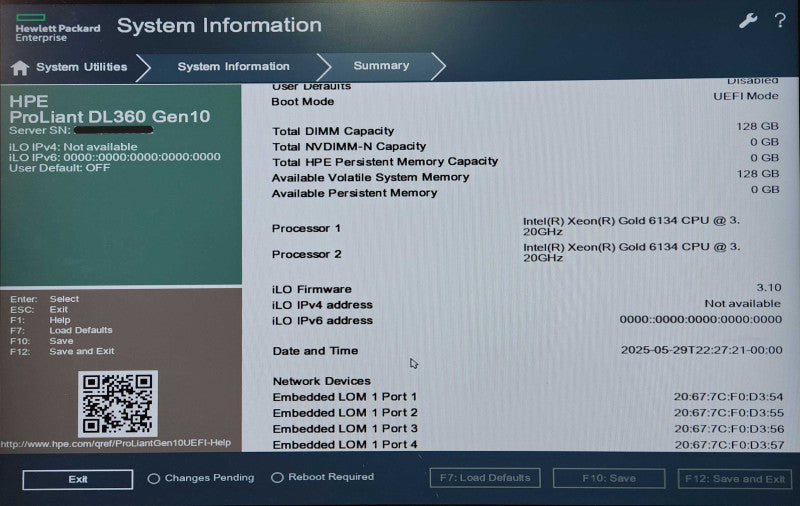Select the iLO Firmware label
800x506 pixels.
click(312, 289)
